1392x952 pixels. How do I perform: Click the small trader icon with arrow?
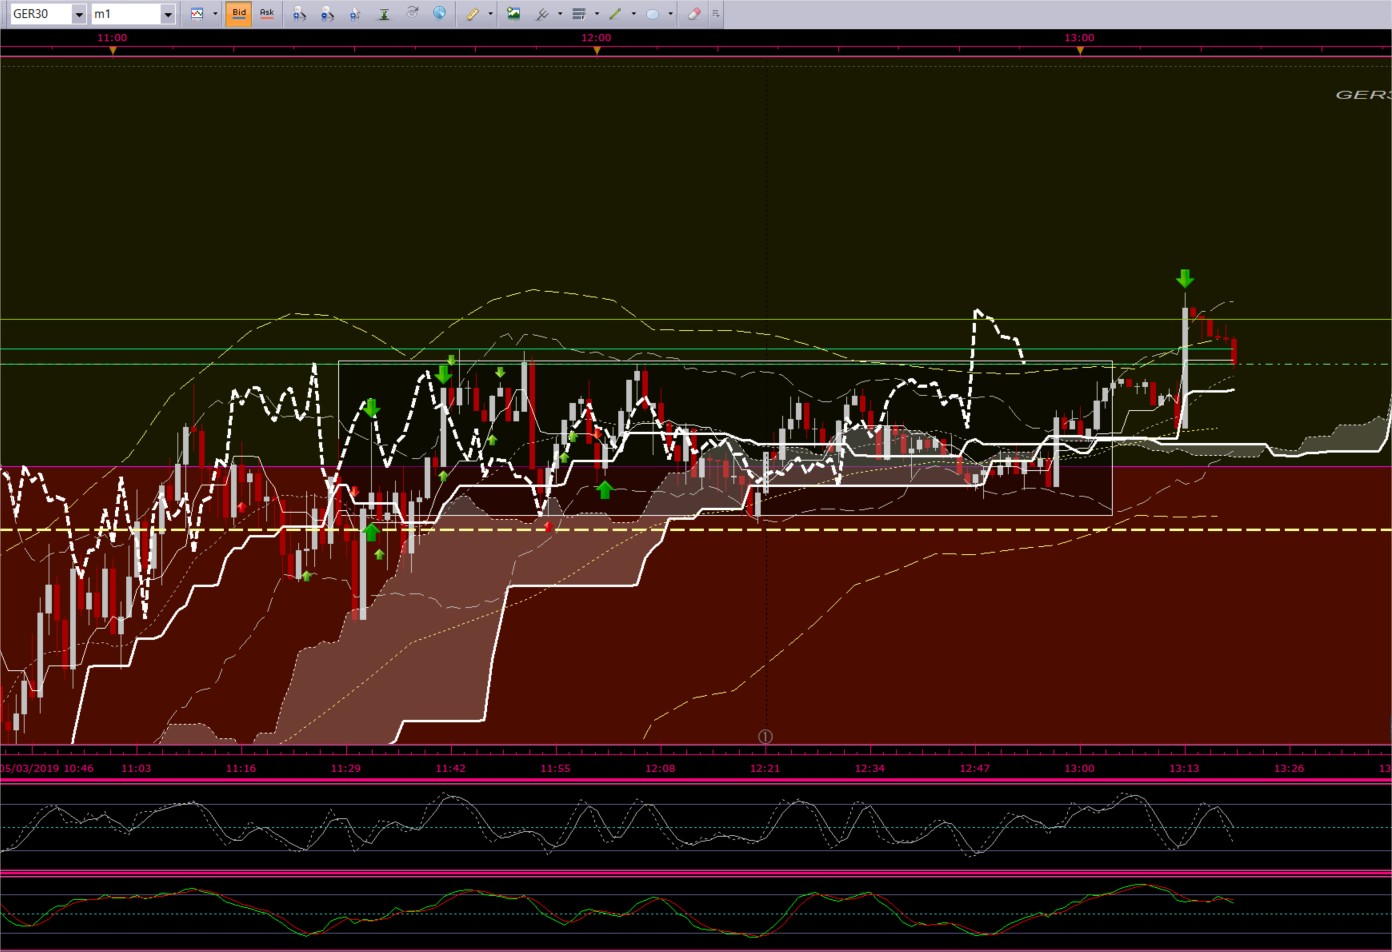point(355,14)
